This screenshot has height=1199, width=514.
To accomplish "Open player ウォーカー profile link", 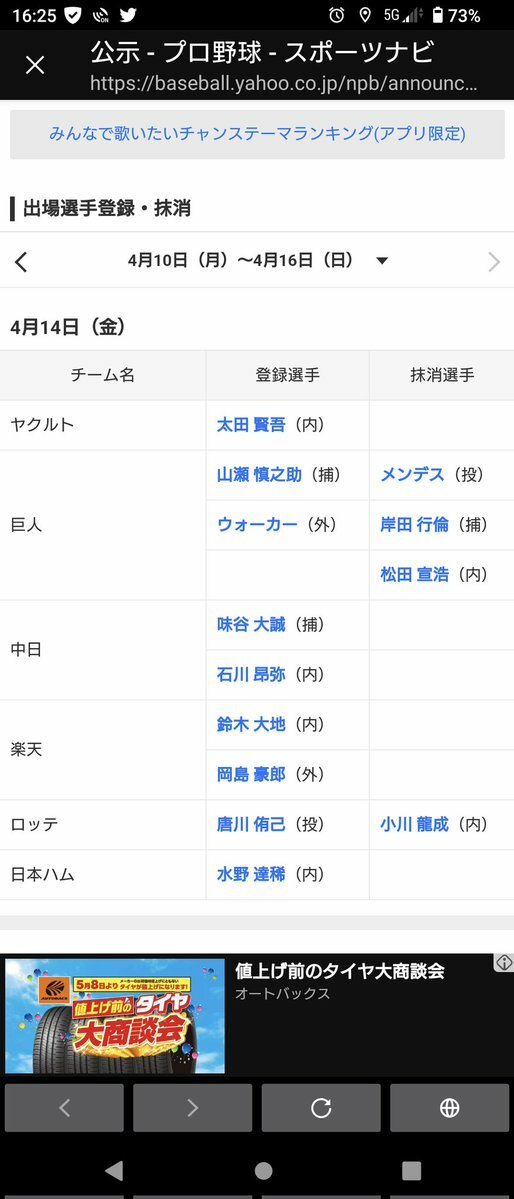I will (257, 525).
